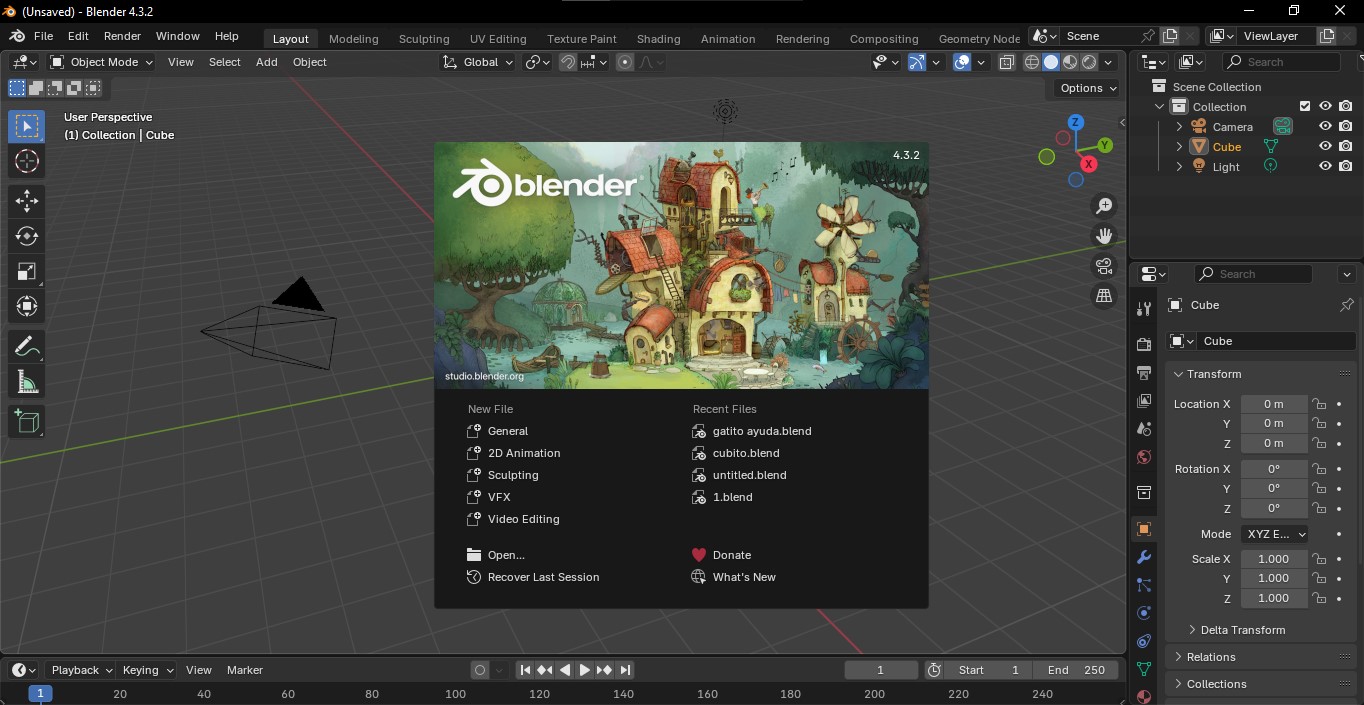Select the Rotate tool
The width and height of the screenshot is (1364, 705).
point(27,236)
